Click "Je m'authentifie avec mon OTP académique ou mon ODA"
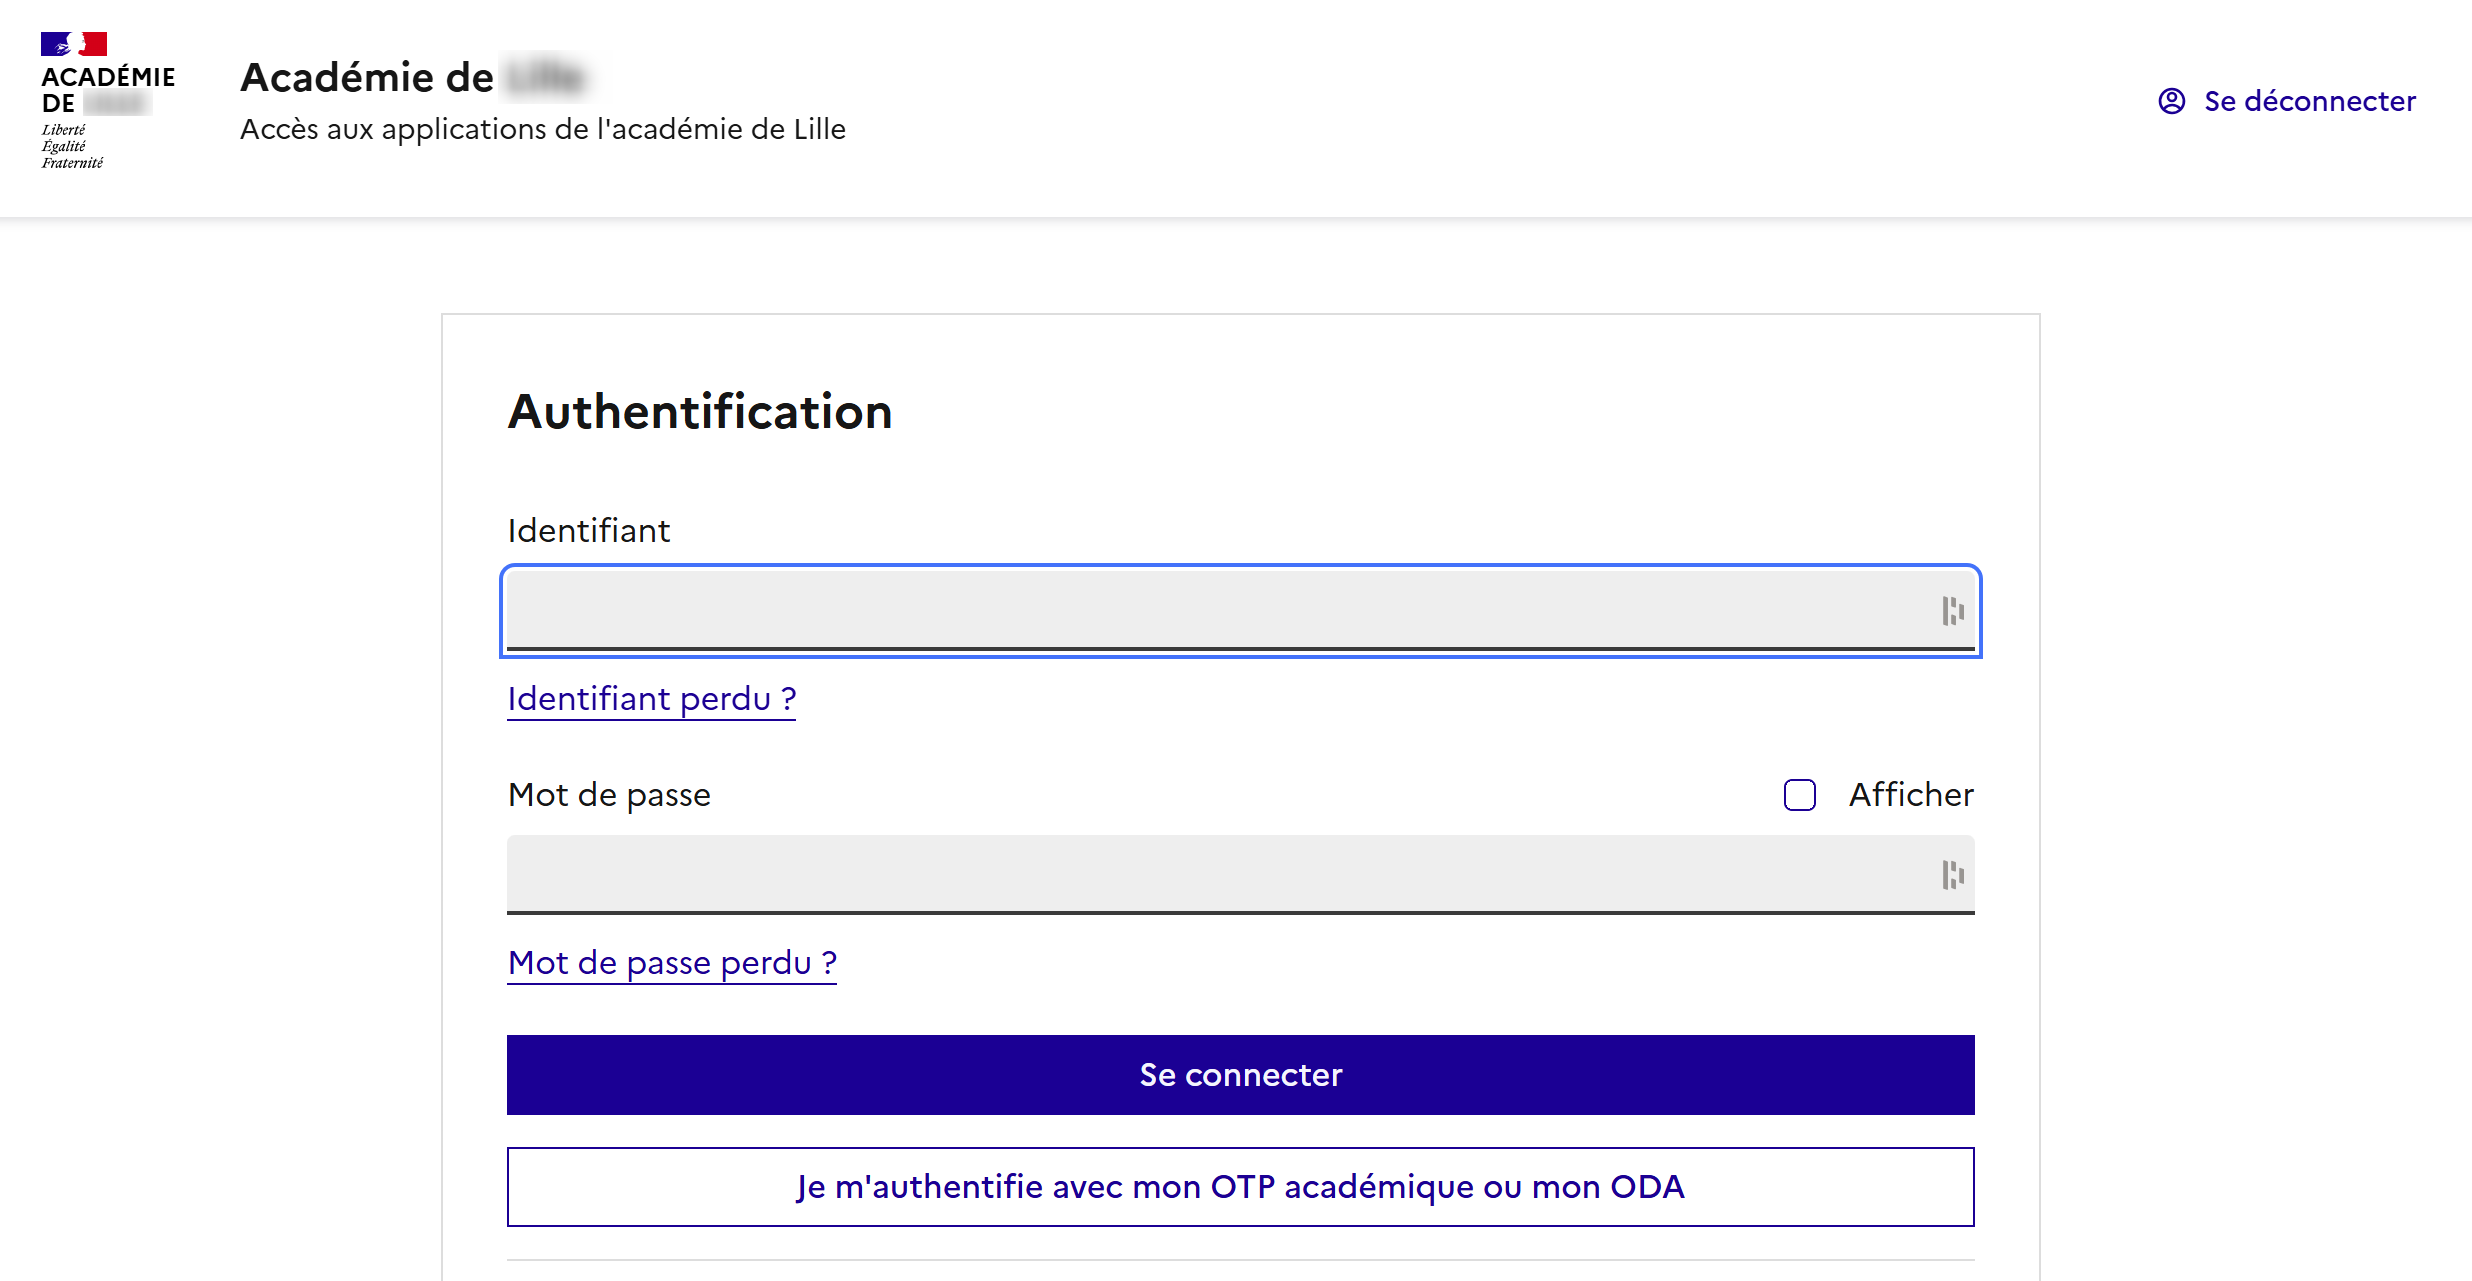 (1240, 1187)
